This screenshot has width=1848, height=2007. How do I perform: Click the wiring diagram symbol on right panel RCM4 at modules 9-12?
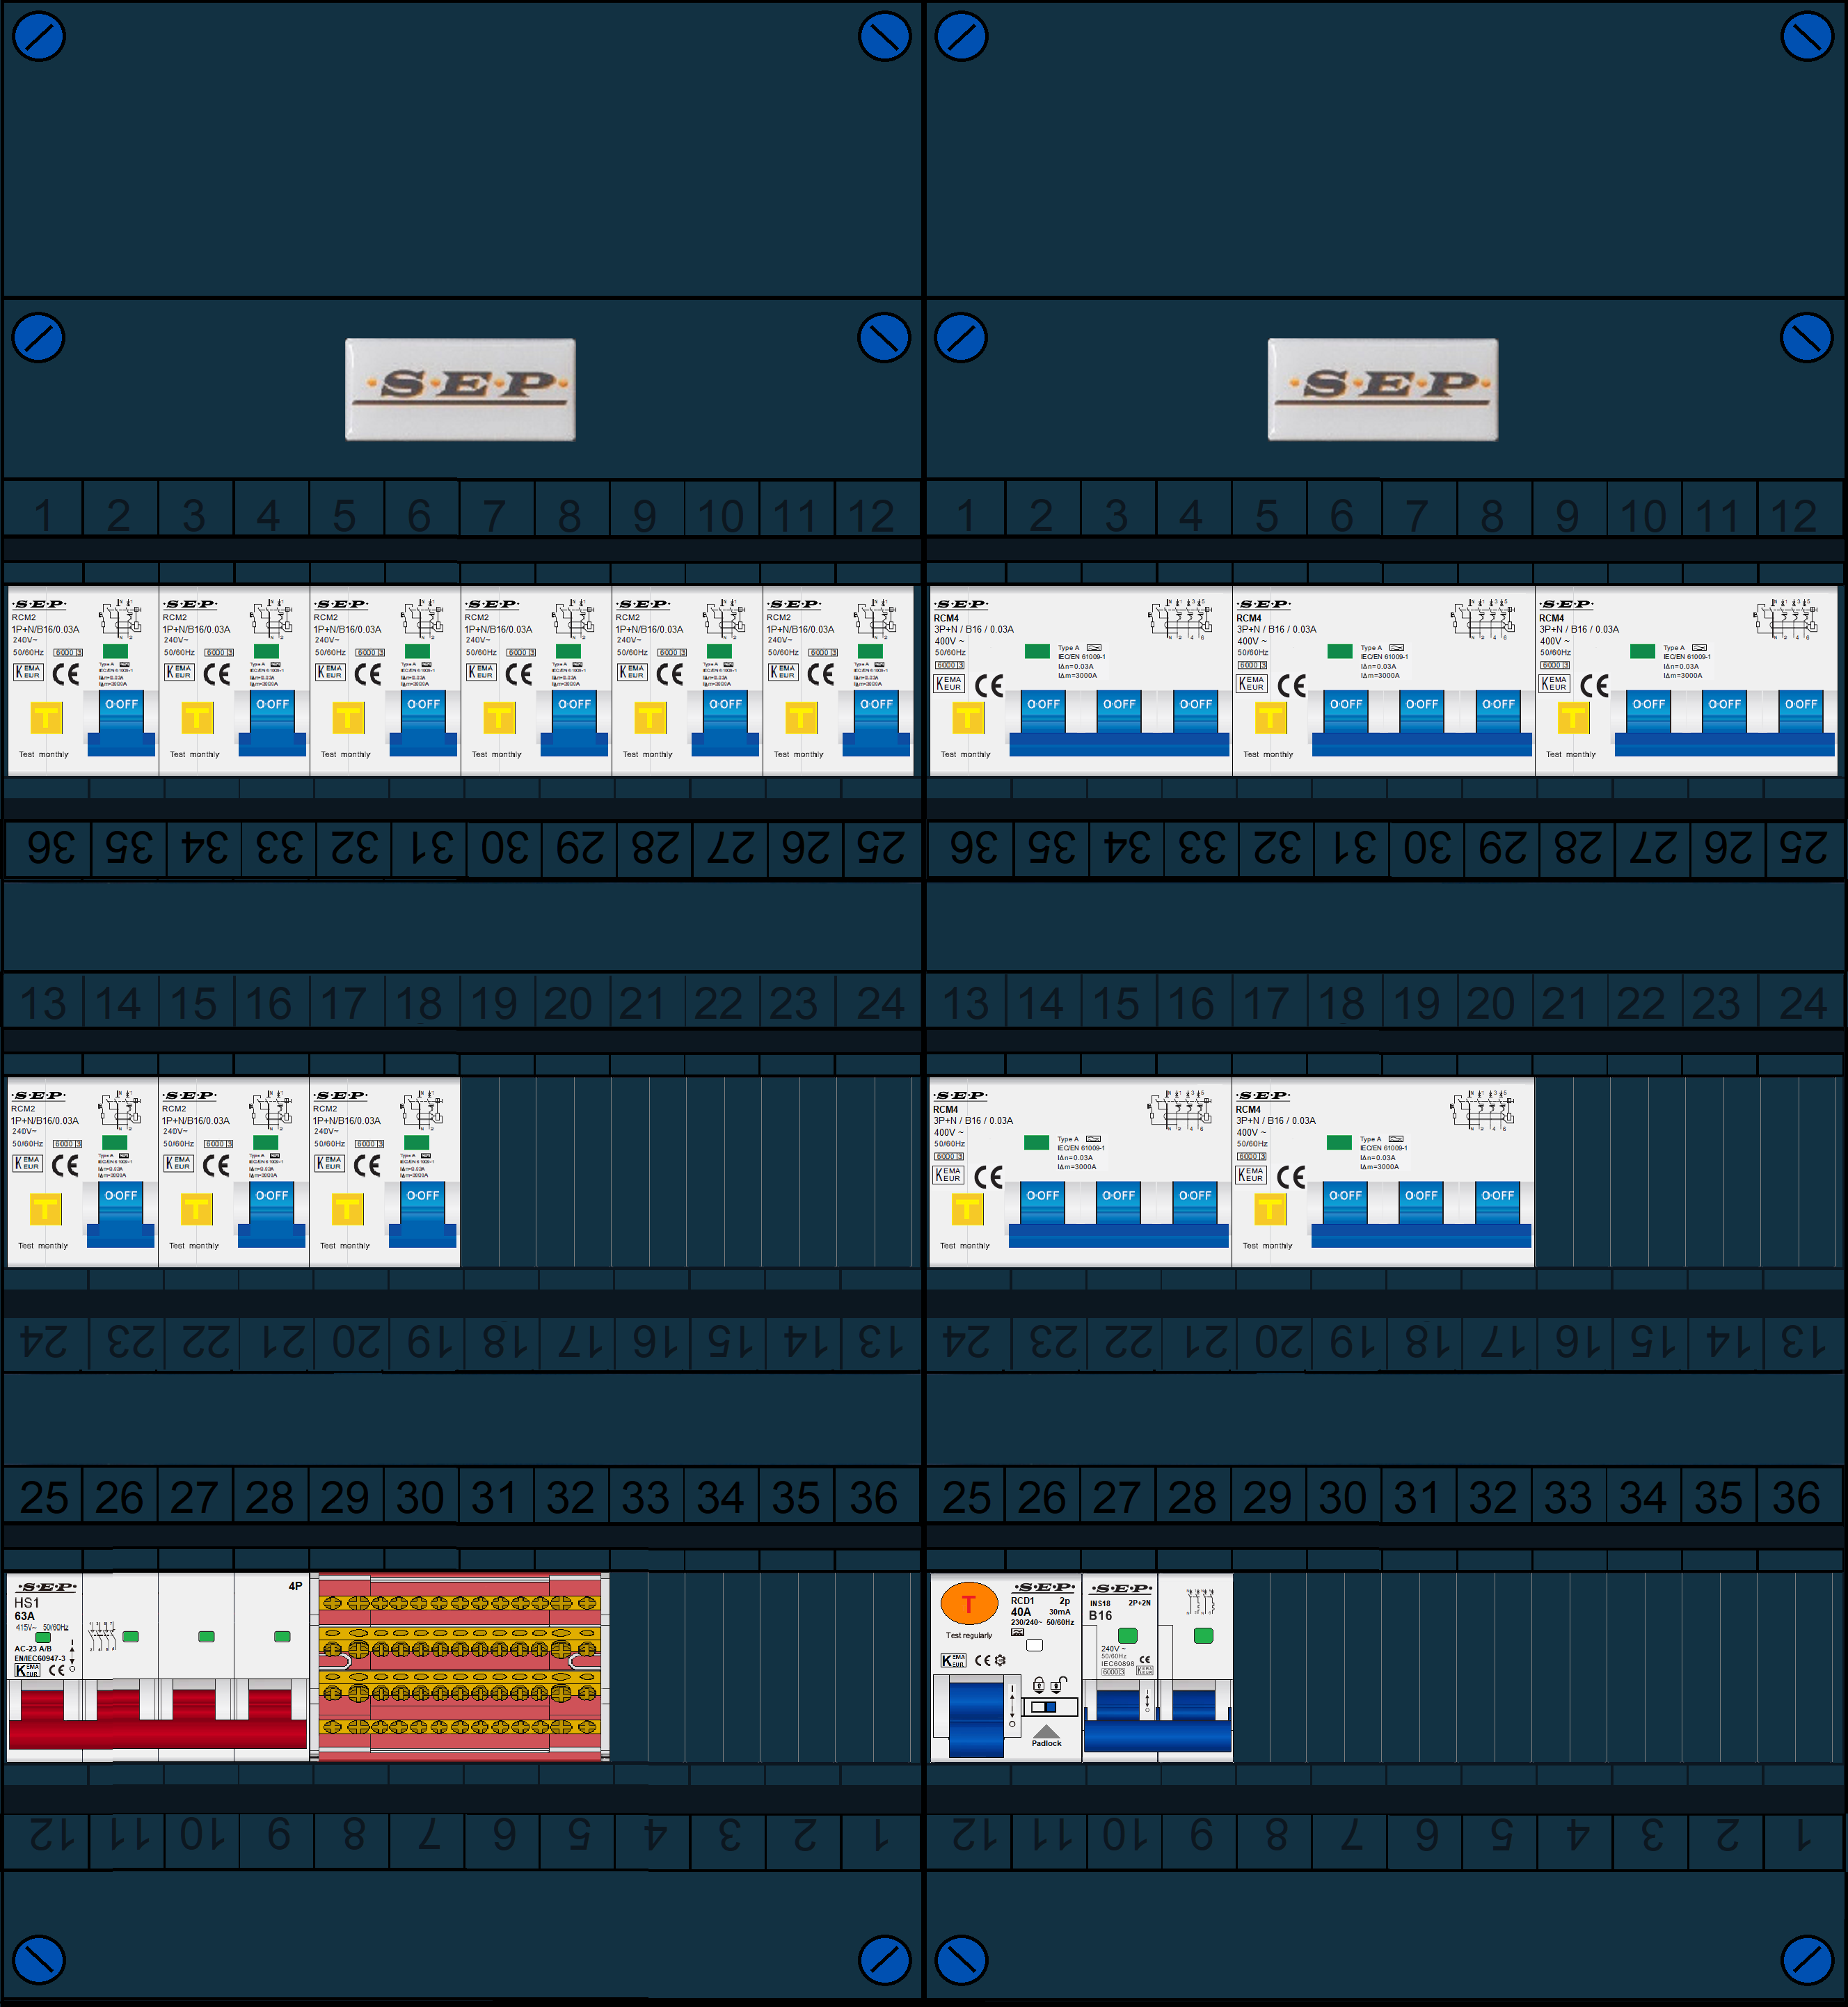(x=1787, y=619)
